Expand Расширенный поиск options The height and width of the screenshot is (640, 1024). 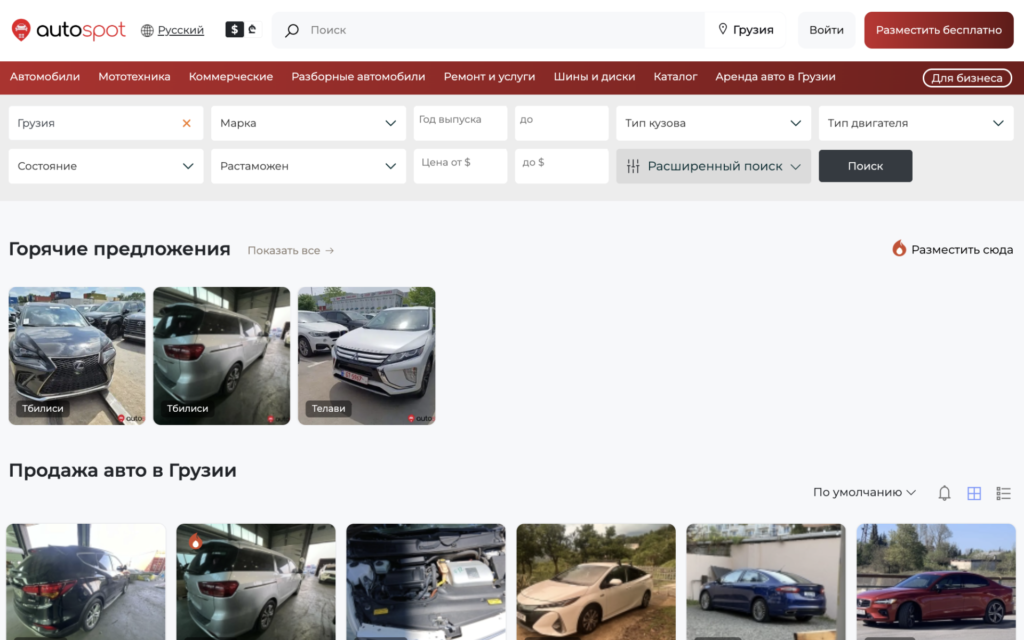click(713, 166)
